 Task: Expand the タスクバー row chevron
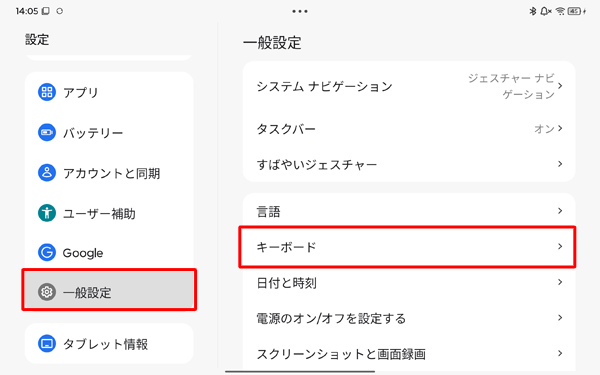[560, 128]
